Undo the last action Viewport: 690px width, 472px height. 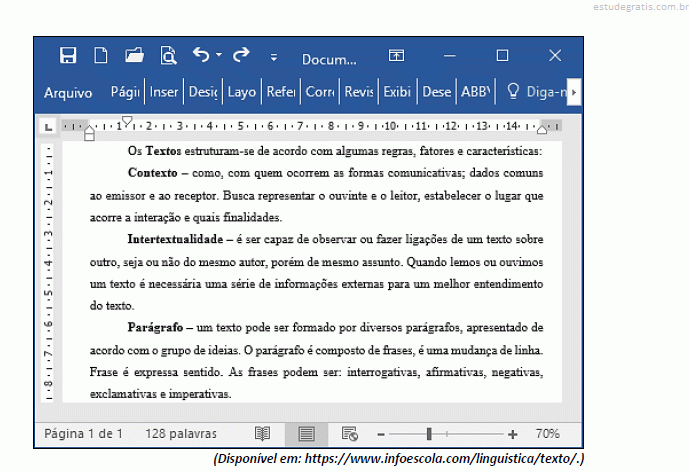point(201,55)
